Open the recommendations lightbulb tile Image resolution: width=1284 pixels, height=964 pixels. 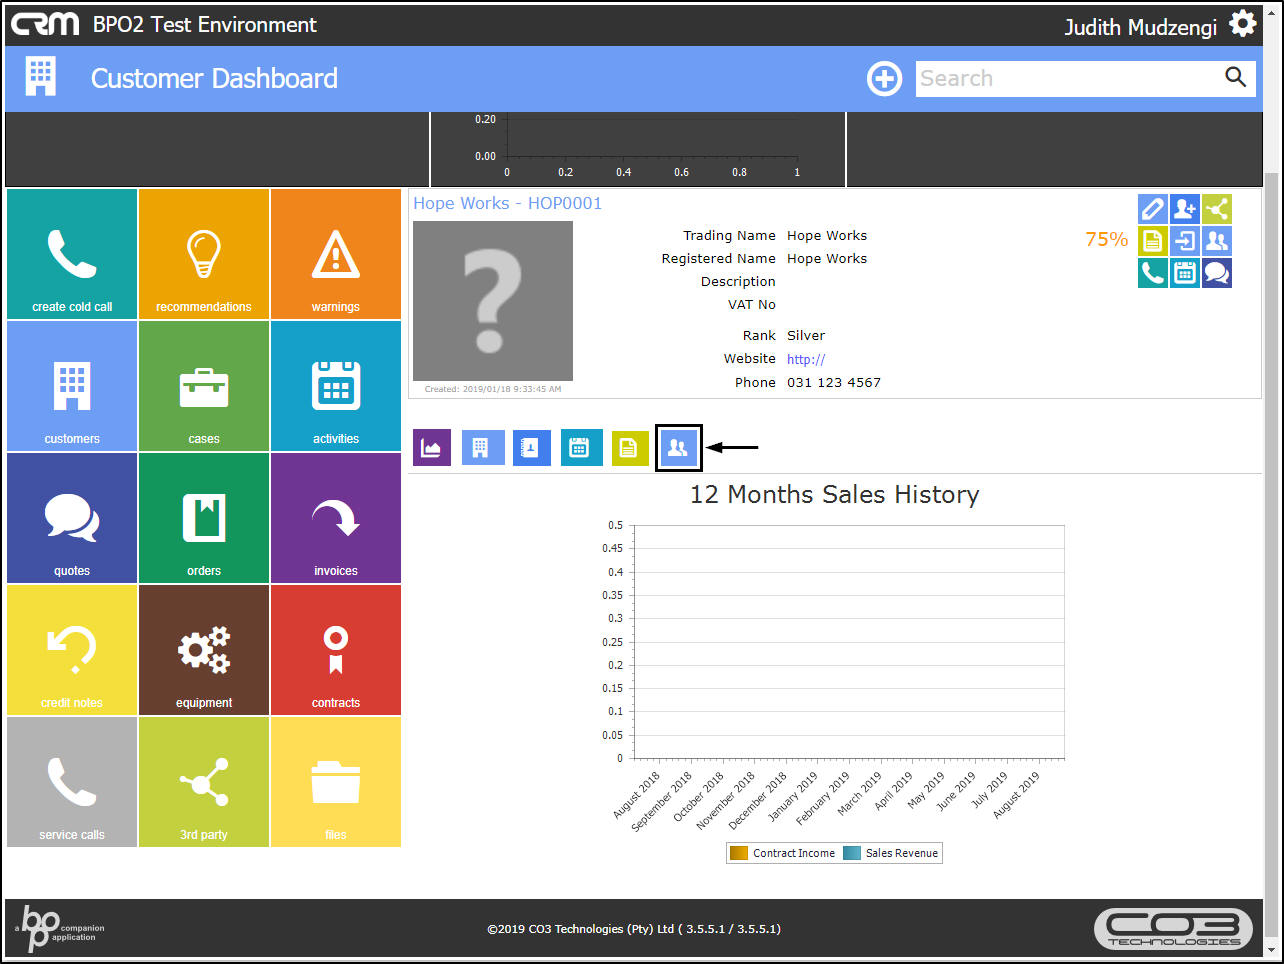click(x=204, y=254)
